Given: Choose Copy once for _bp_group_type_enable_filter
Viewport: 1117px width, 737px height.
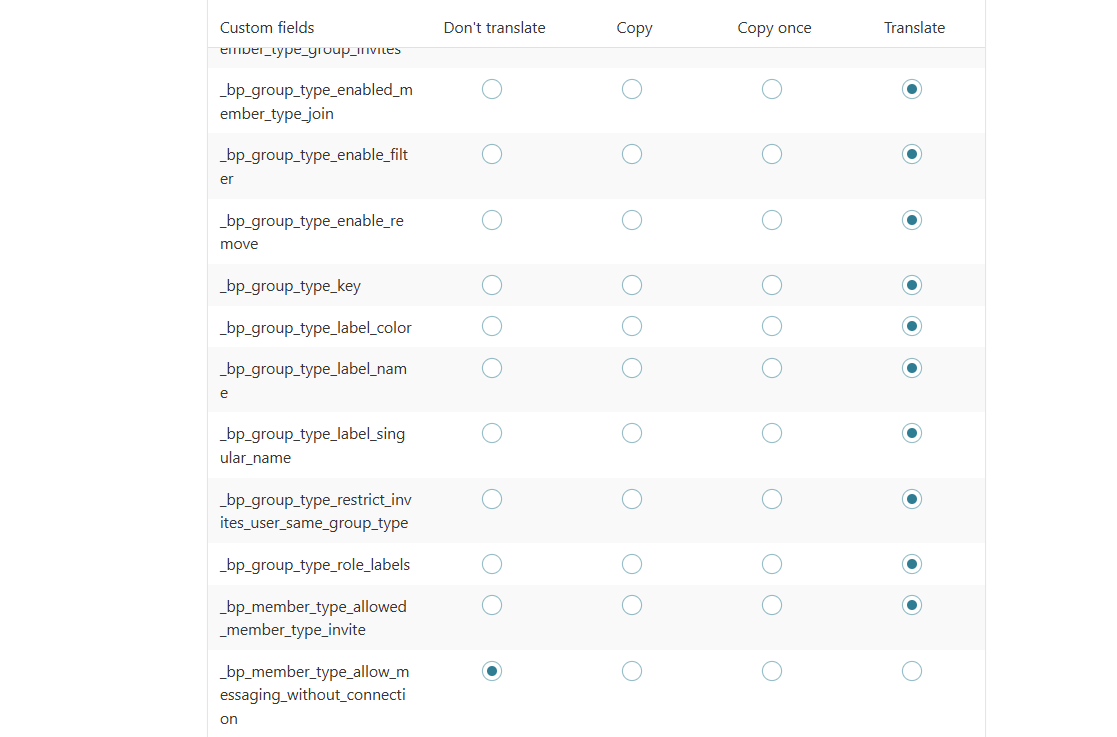Looking at the screenshot, I should point(772,154).
